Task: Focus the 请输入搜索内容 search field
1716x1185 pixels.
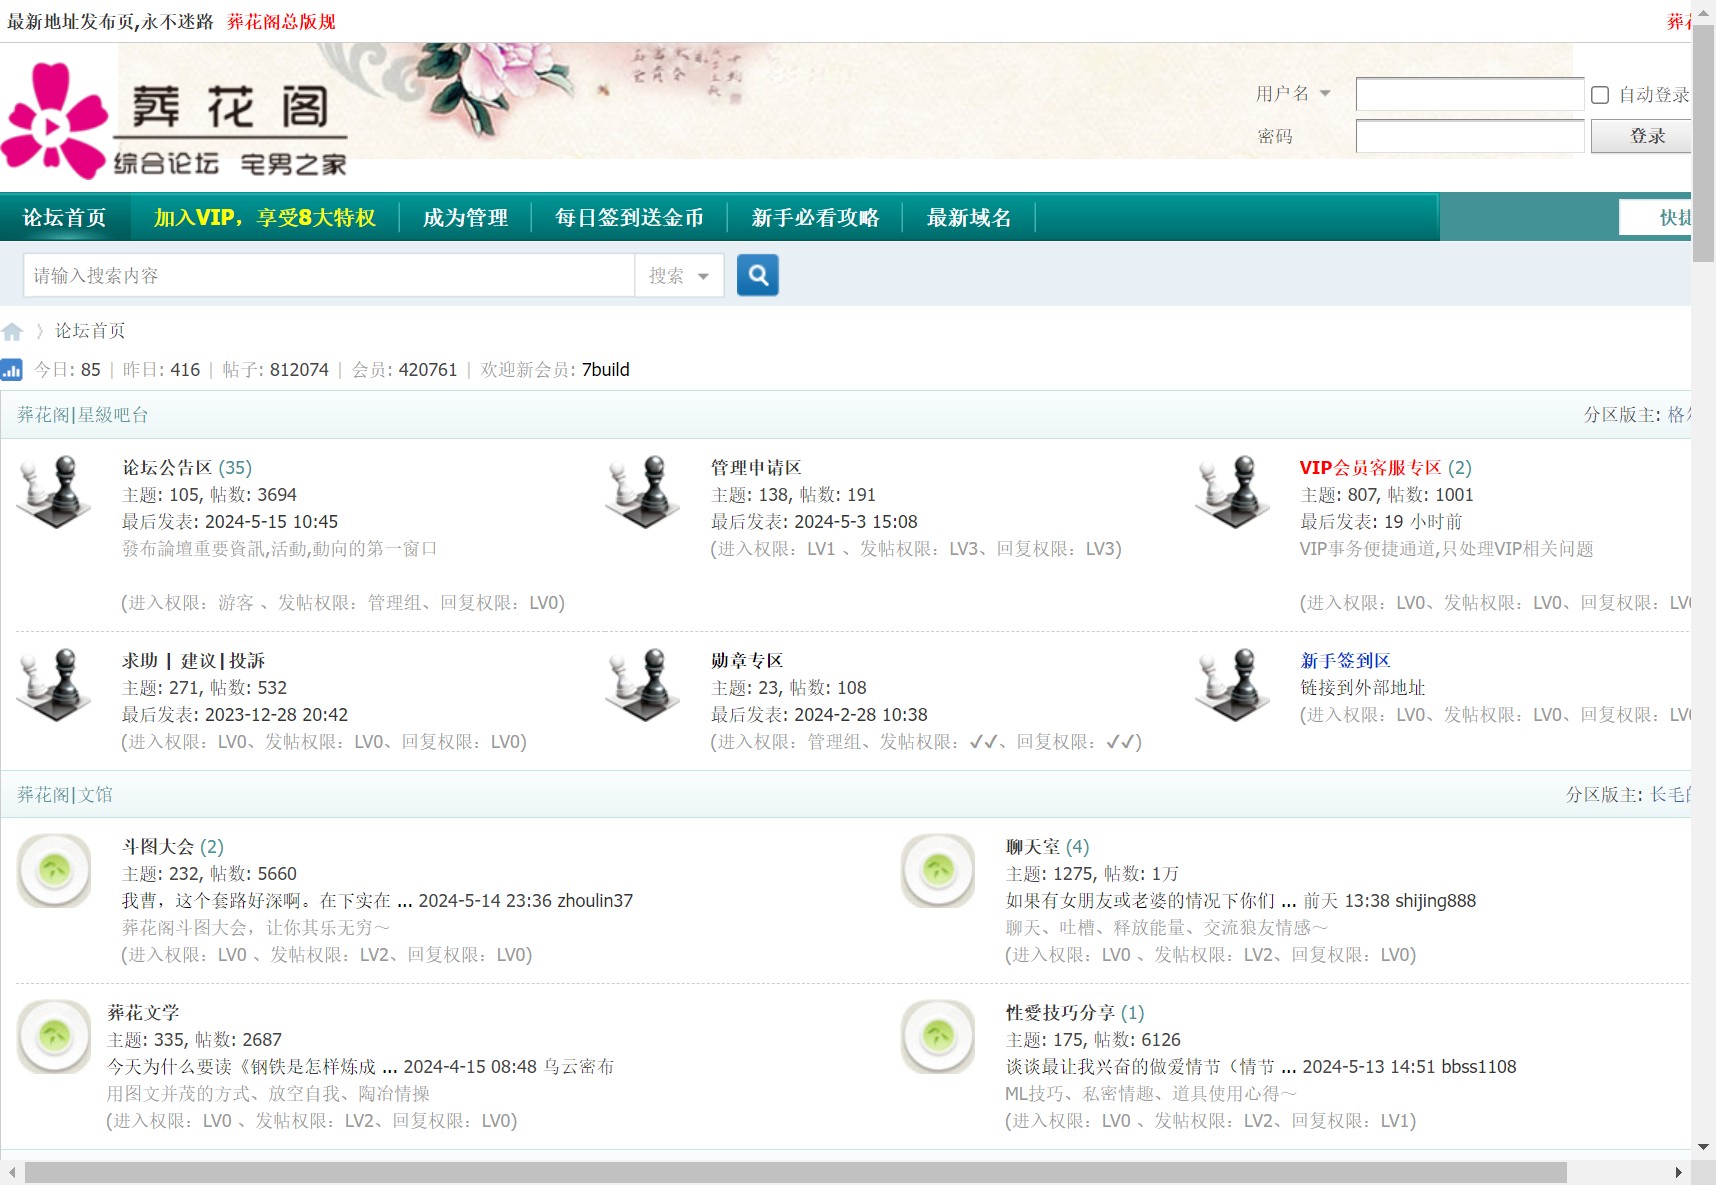Action: 329,276
